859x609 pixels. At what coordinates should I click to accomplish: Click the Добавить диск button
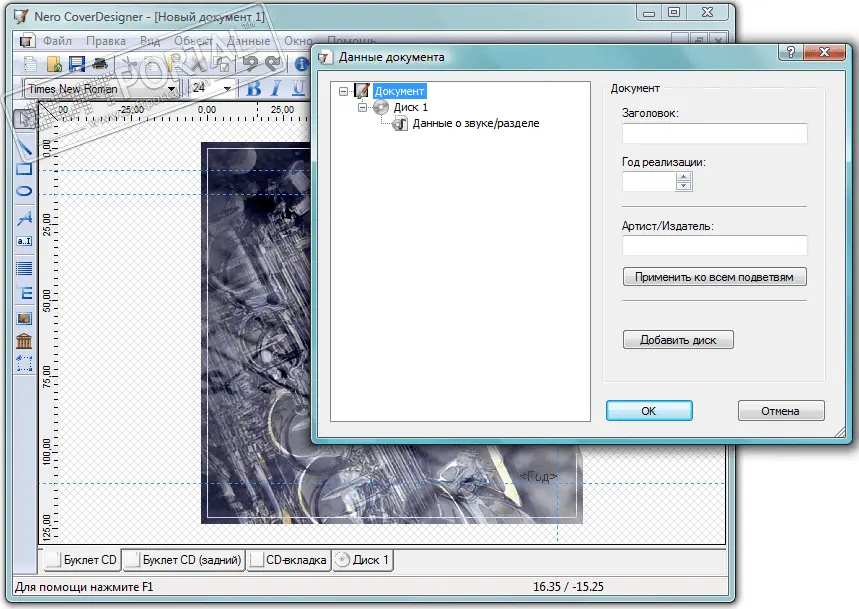pyautogui.click(x=678, y=340)
